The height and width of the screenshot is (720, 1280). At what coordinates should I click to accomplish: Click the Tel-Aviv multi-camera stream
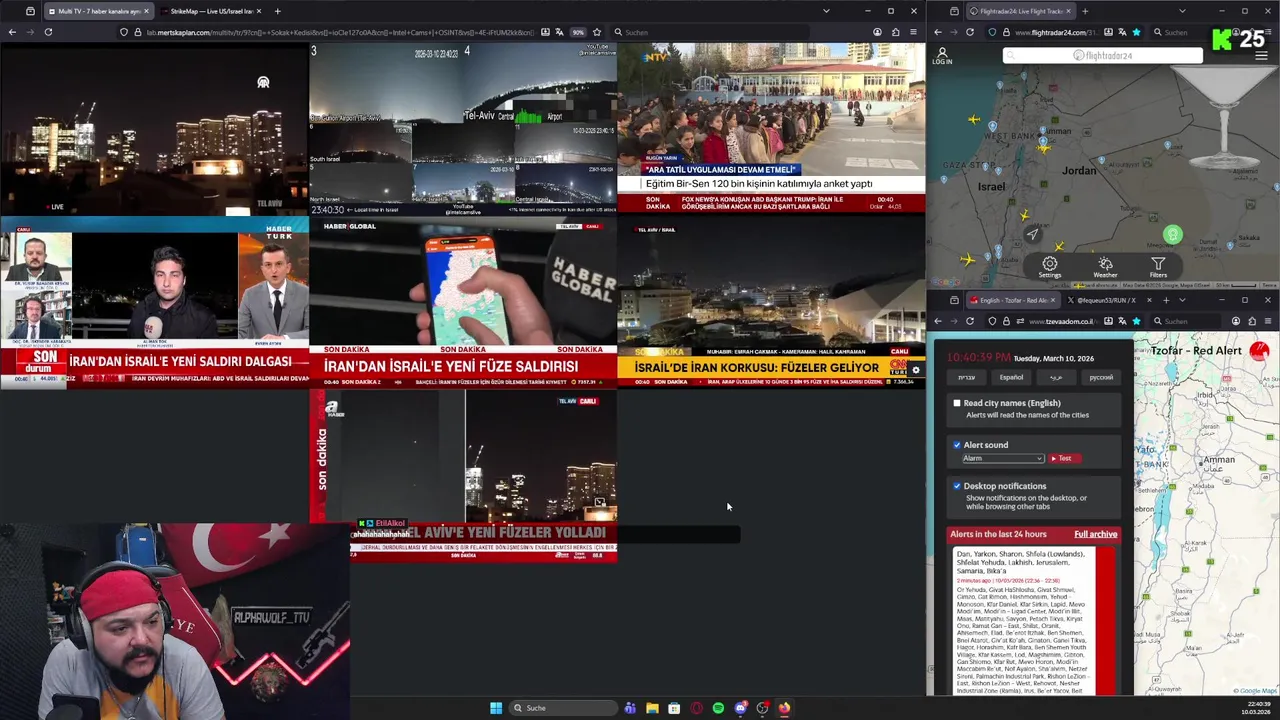(x=463, y=130)
